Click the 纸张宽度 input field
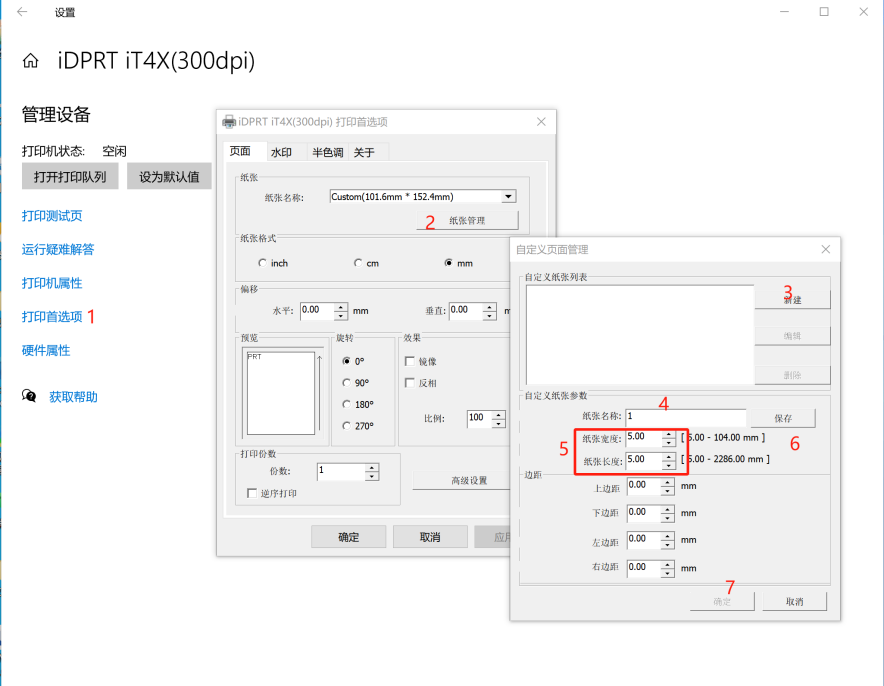Viewport: 884px width, 686px height. click(643, 438)
